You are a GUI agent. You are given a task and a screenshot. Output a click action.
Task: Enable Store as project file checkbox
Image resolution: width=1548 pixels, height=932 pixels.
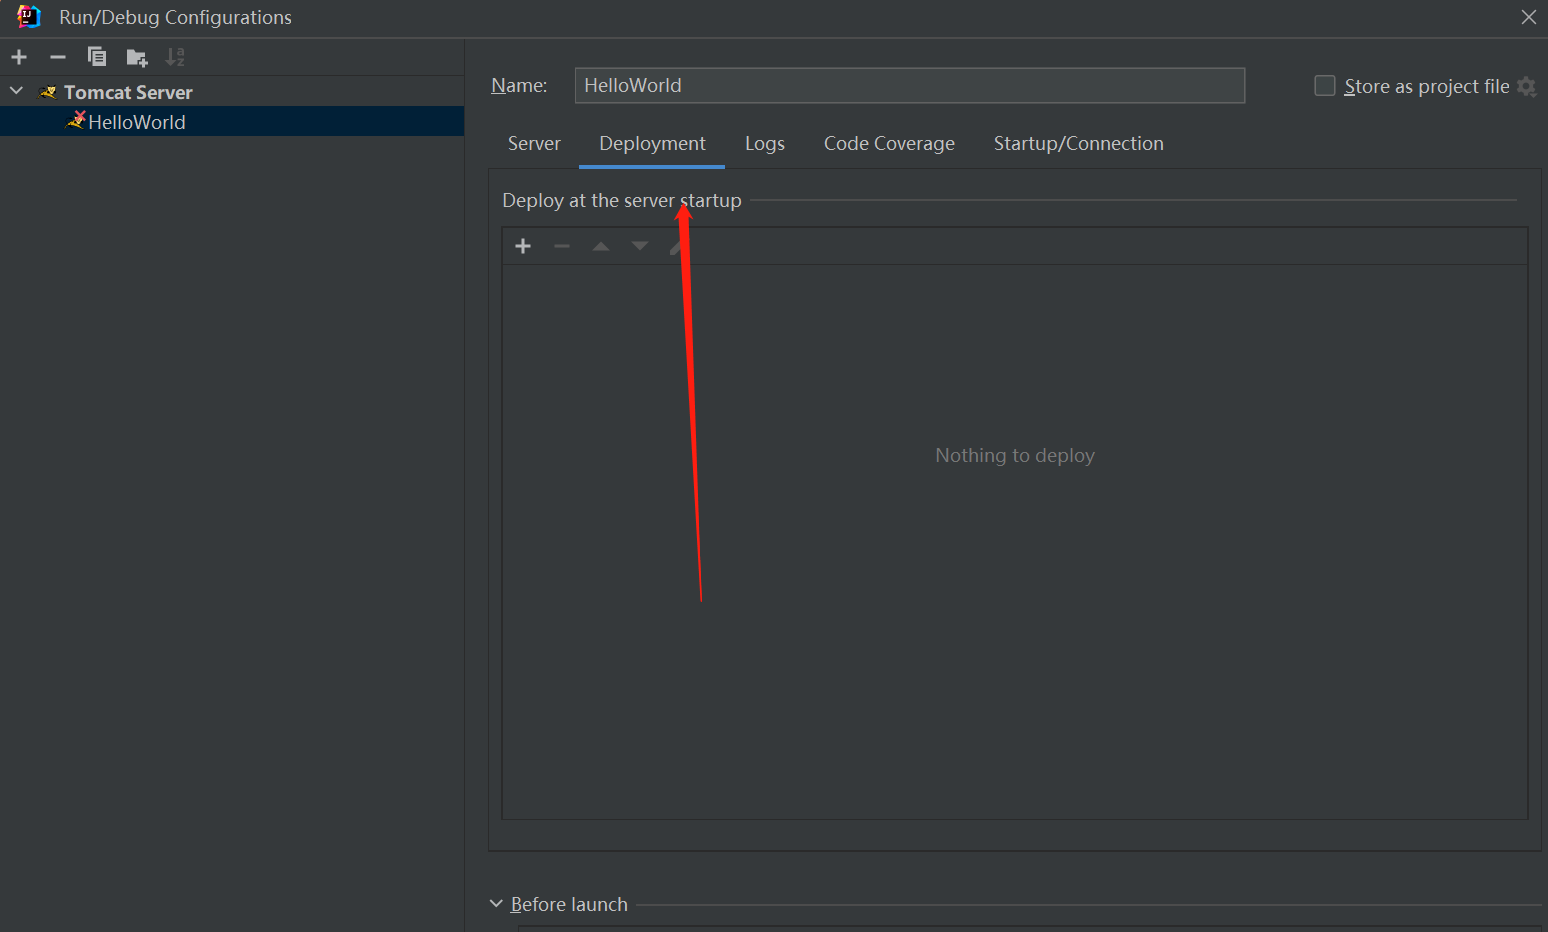coord(1325,86)
